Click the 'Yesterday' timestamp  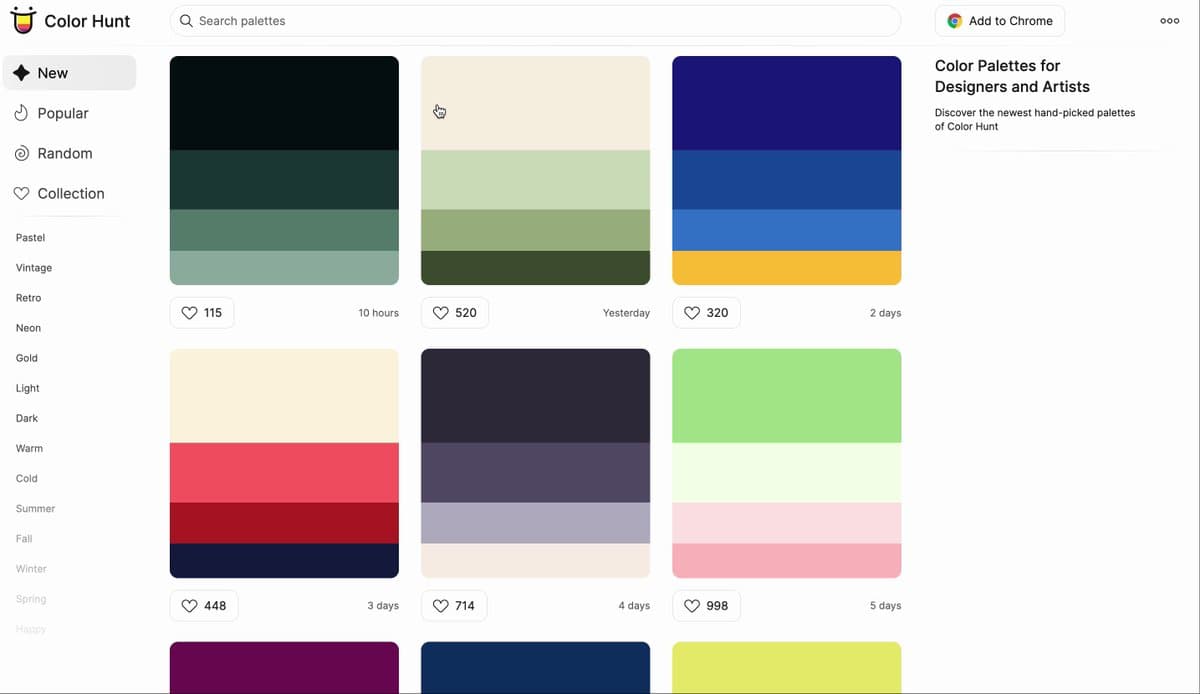[626, 313]
